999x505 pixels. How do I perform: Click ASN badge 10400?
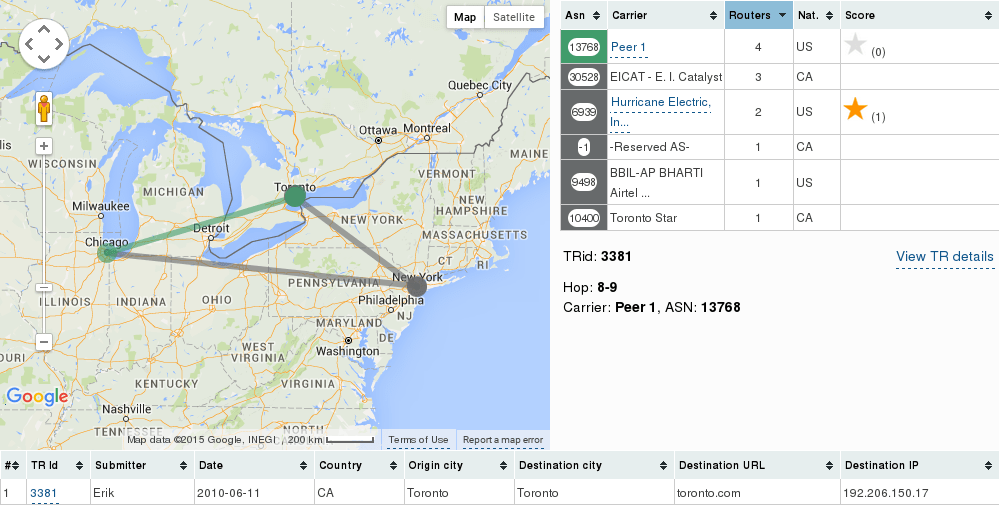(x=584, y=218)
